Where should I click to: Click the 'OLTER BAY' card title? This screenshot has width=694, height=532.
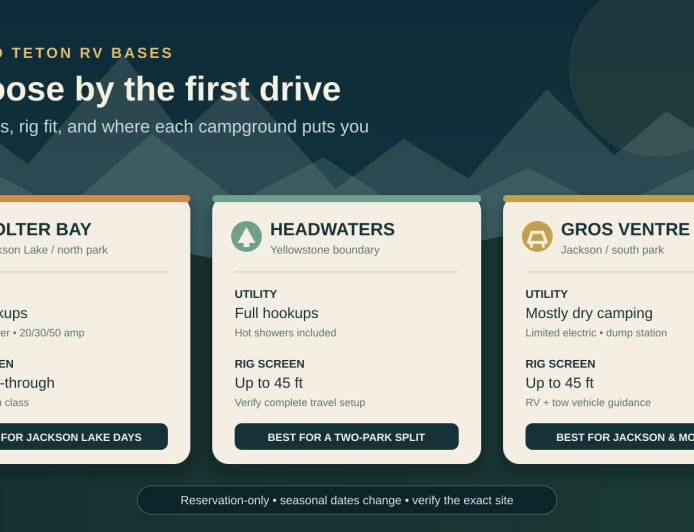46,229
